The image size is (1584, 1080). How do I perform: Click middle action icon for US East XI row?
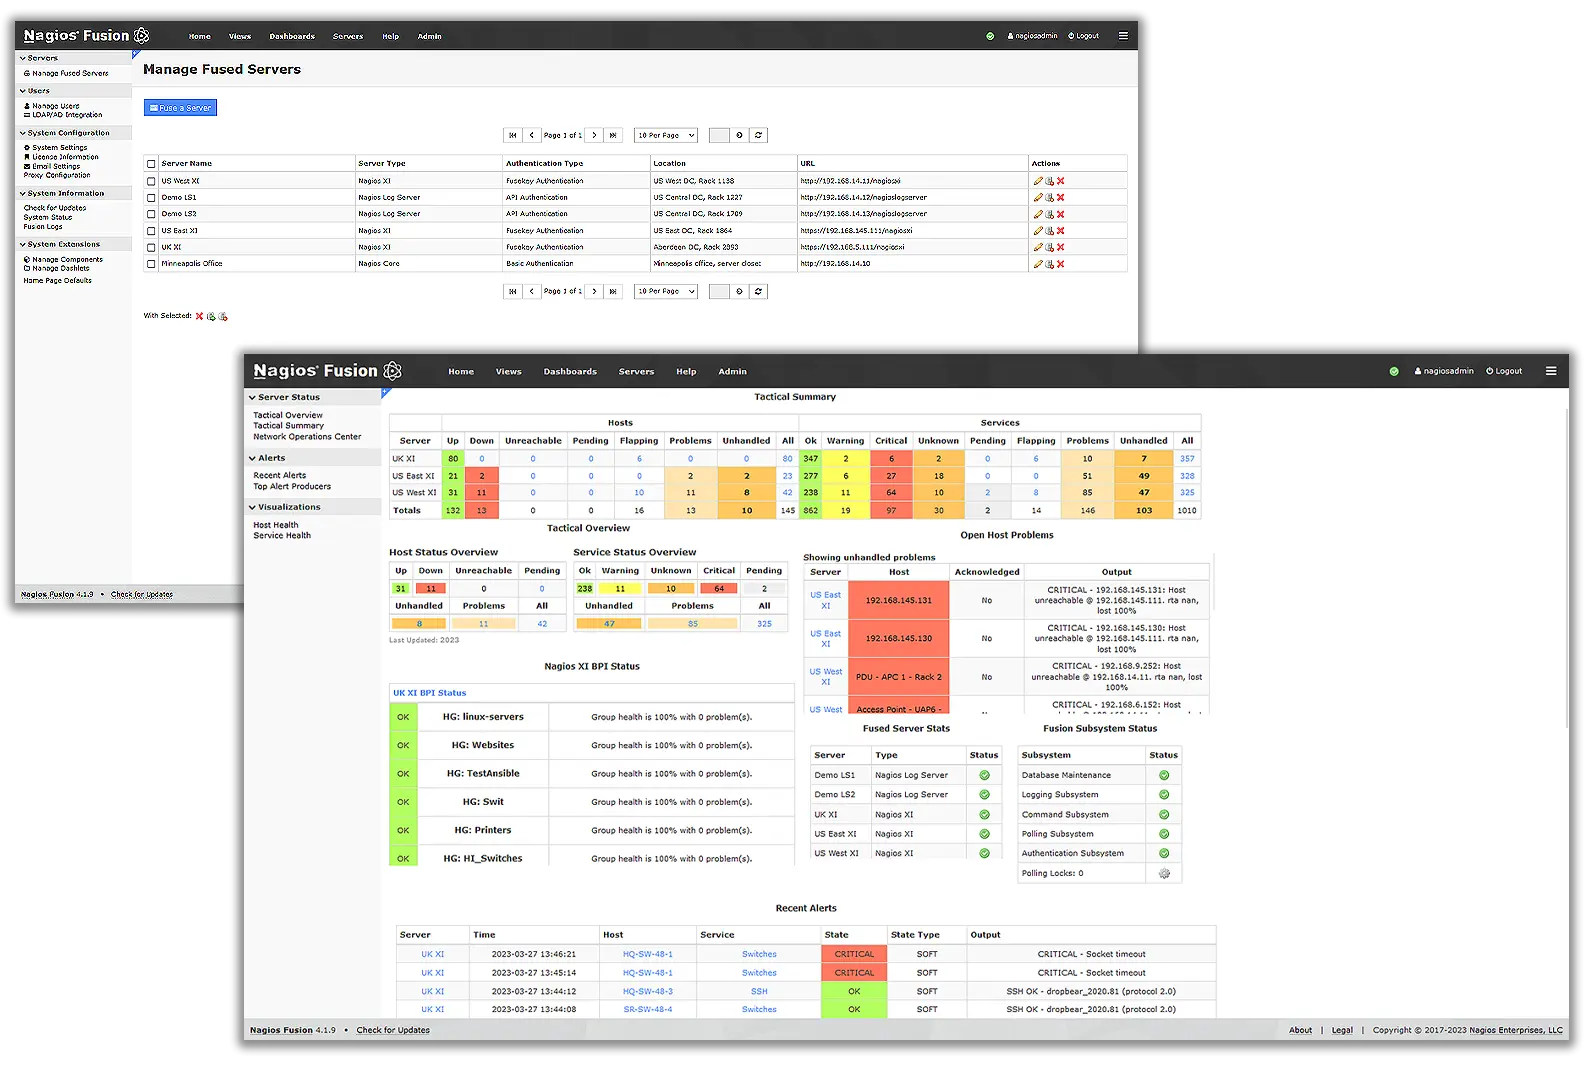point(1049,231)
